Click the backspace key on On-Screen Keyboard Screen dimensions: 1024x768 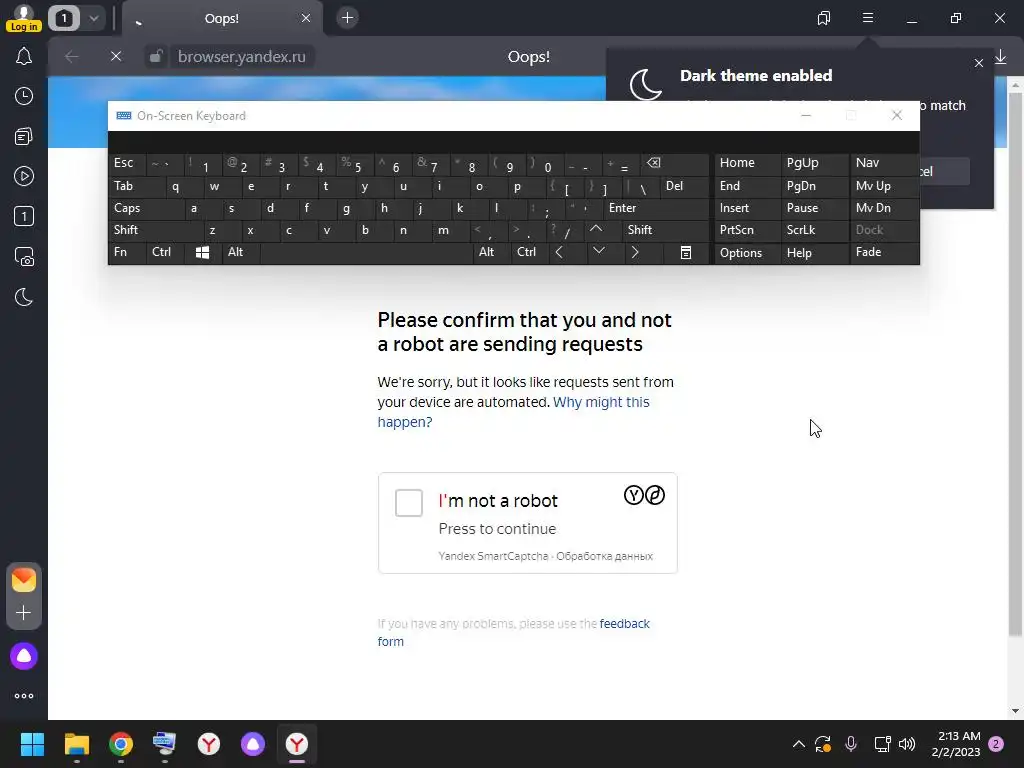(x=675, y=163)
